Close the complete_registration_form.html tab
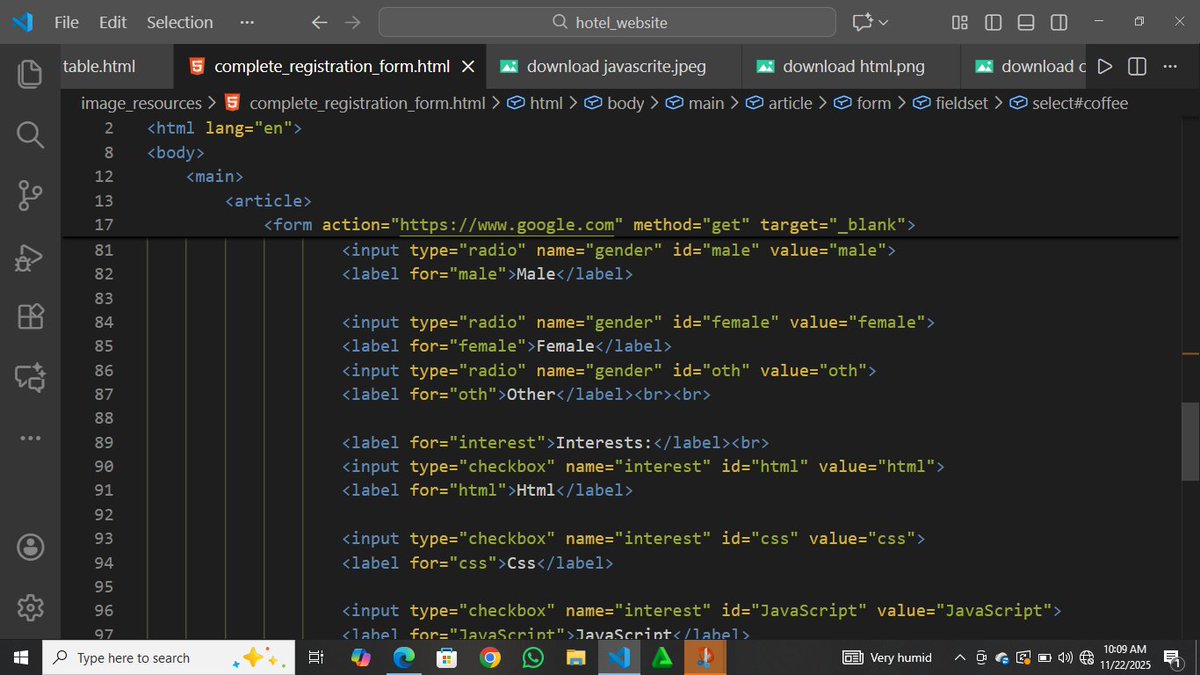Viewport: 1200px width, 675px height. (468, 67)
